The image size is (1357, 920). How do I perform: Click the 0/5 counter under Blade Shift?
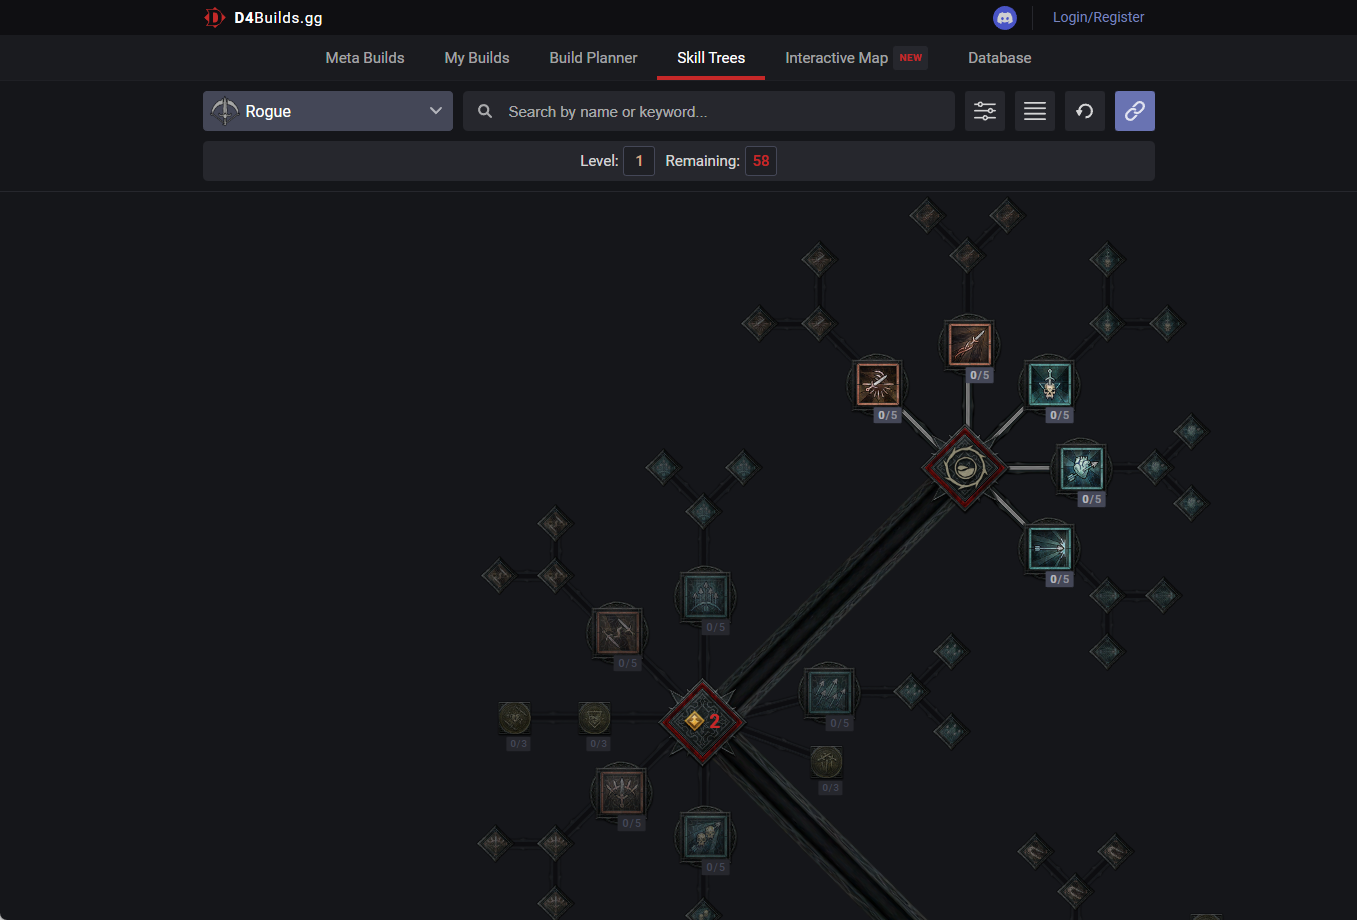pos(980,375)
